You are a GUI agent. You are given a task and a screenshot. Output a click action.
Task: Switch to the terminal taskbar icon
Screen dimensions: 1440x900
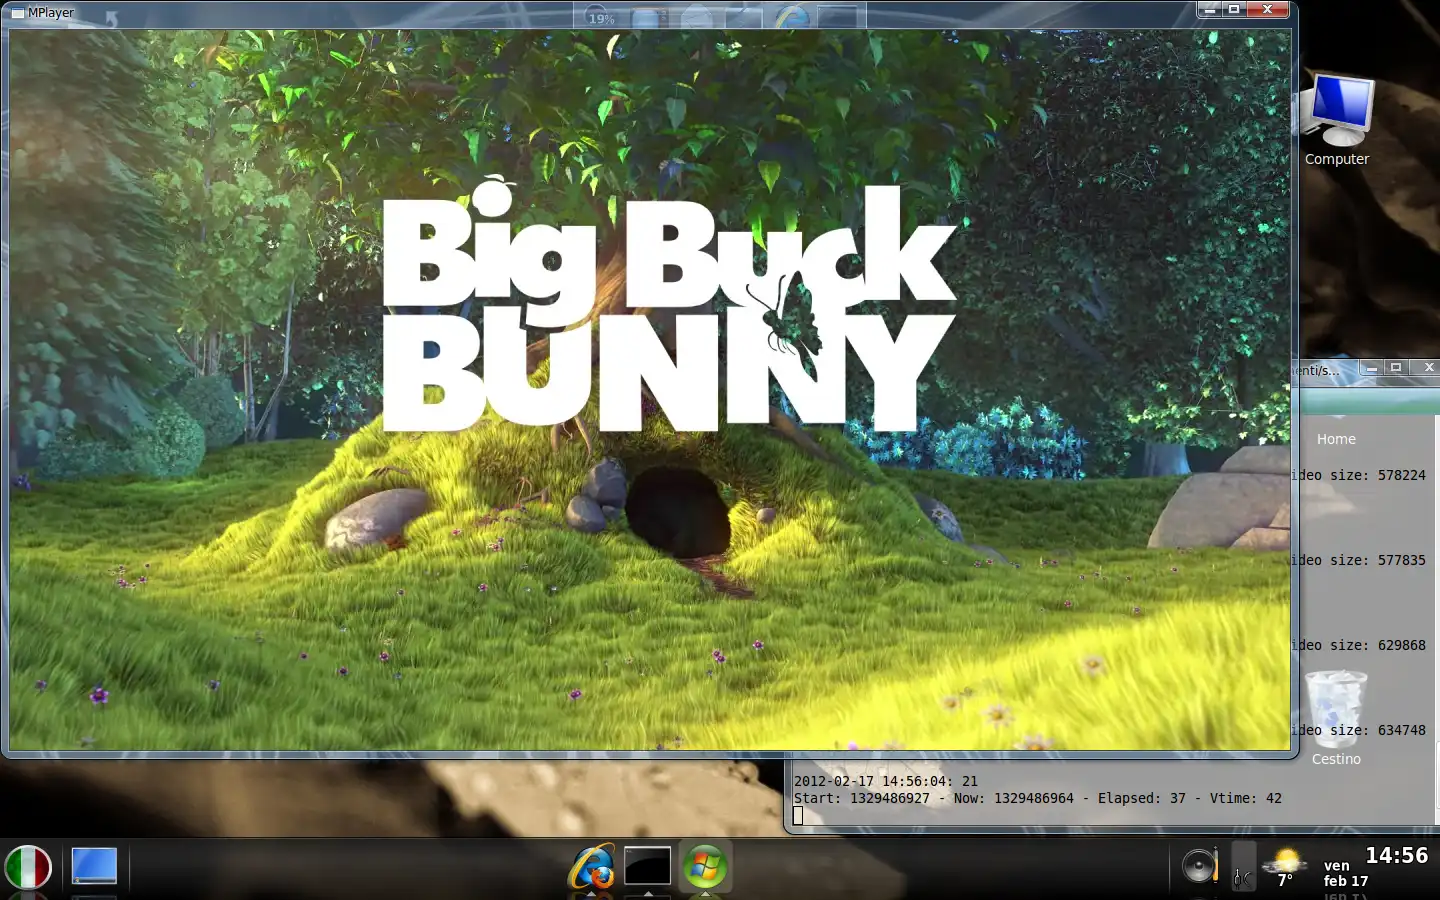pos(648,866)
